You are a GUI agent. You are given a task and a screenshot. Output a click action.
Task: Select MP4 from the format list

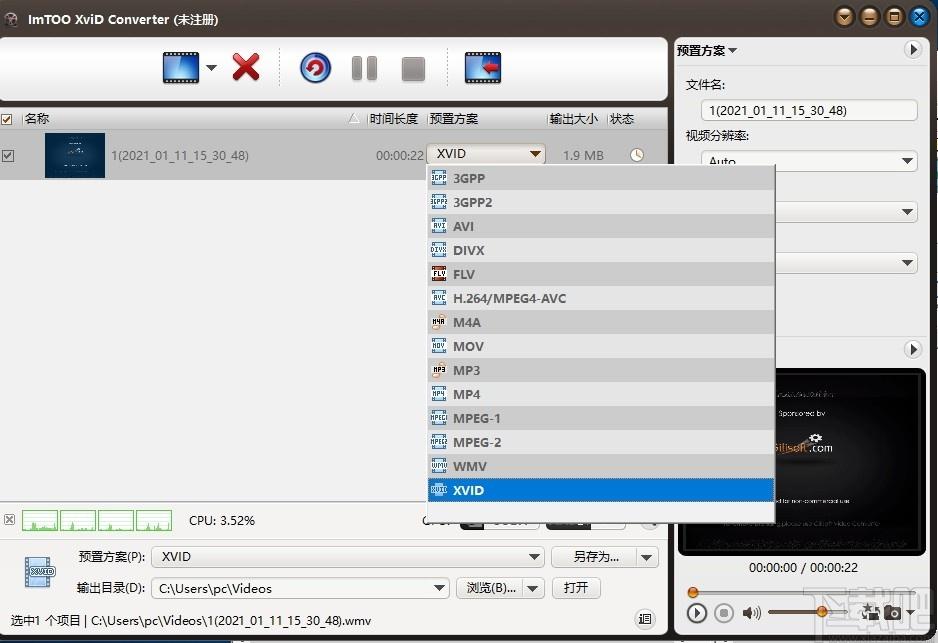click(466, 394)
